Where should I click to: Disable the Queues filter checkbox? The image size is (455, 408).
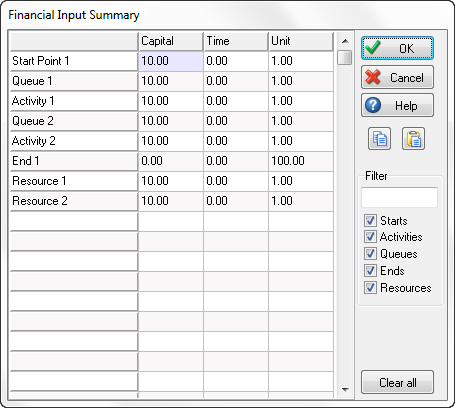click(370, 254)
